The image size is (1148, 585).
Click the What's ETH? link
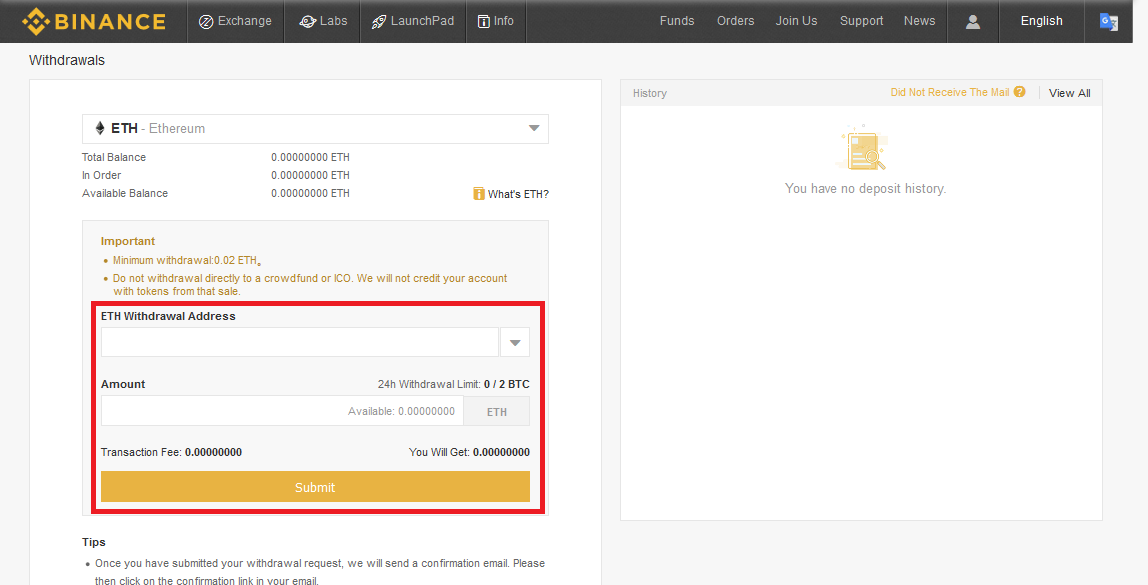518,194
